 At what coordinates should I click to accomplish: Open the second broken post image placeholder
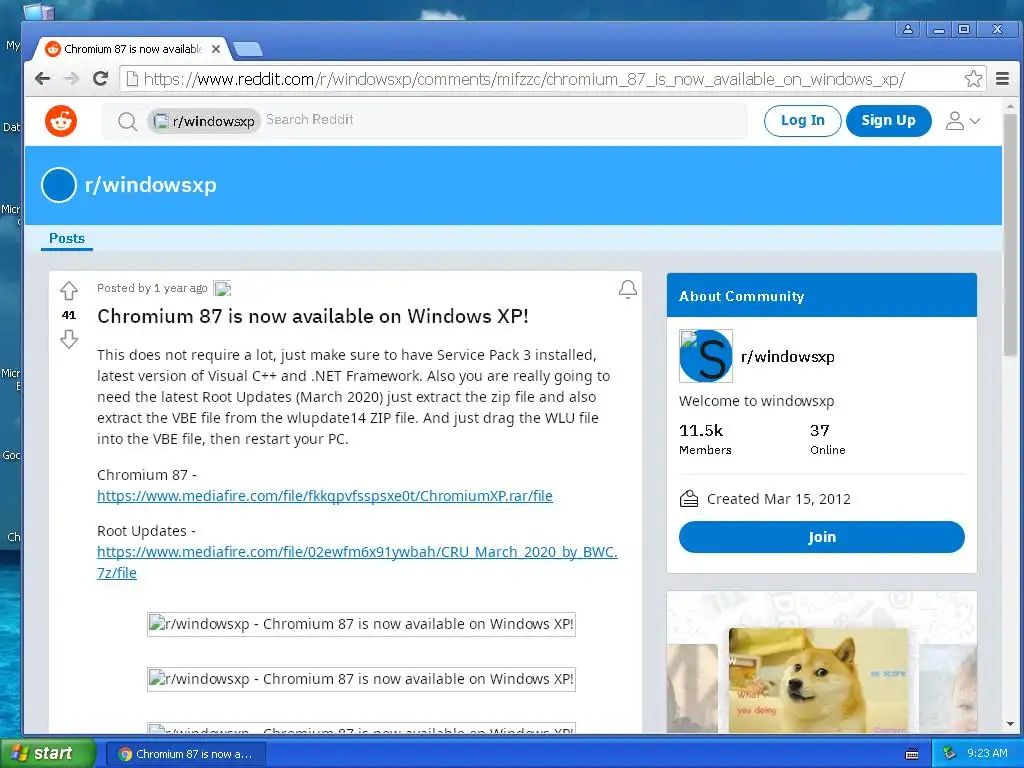tap(361, 679)
